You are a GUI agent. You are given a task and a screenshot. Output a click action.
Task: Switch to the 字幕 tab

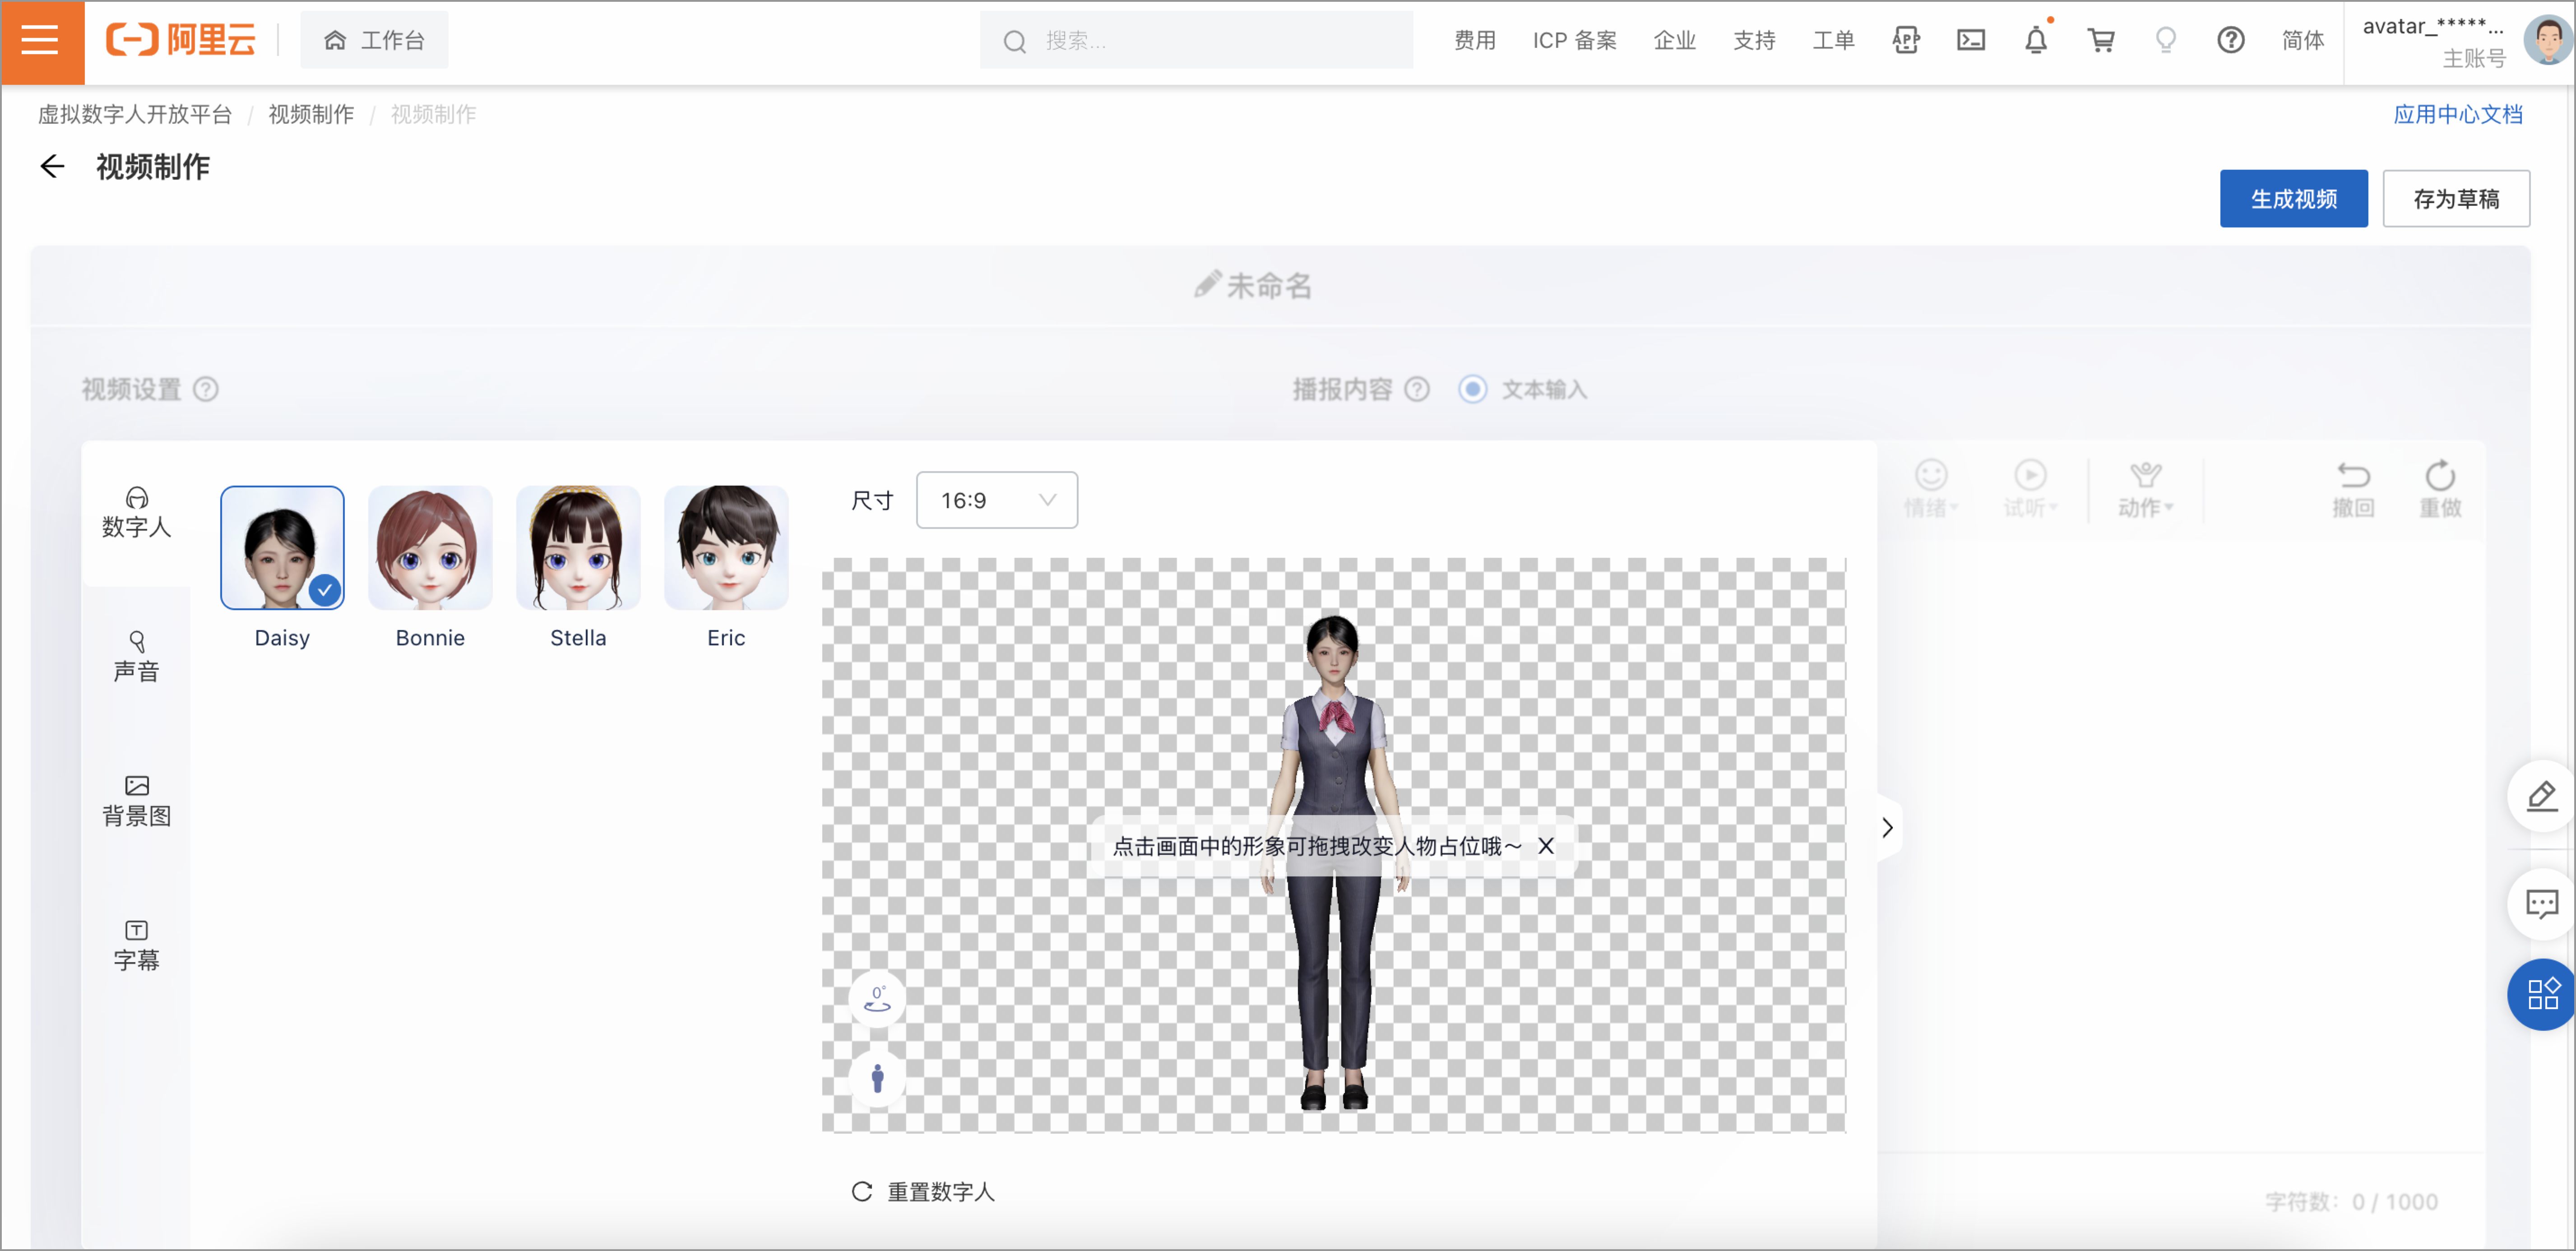(137, 946)
